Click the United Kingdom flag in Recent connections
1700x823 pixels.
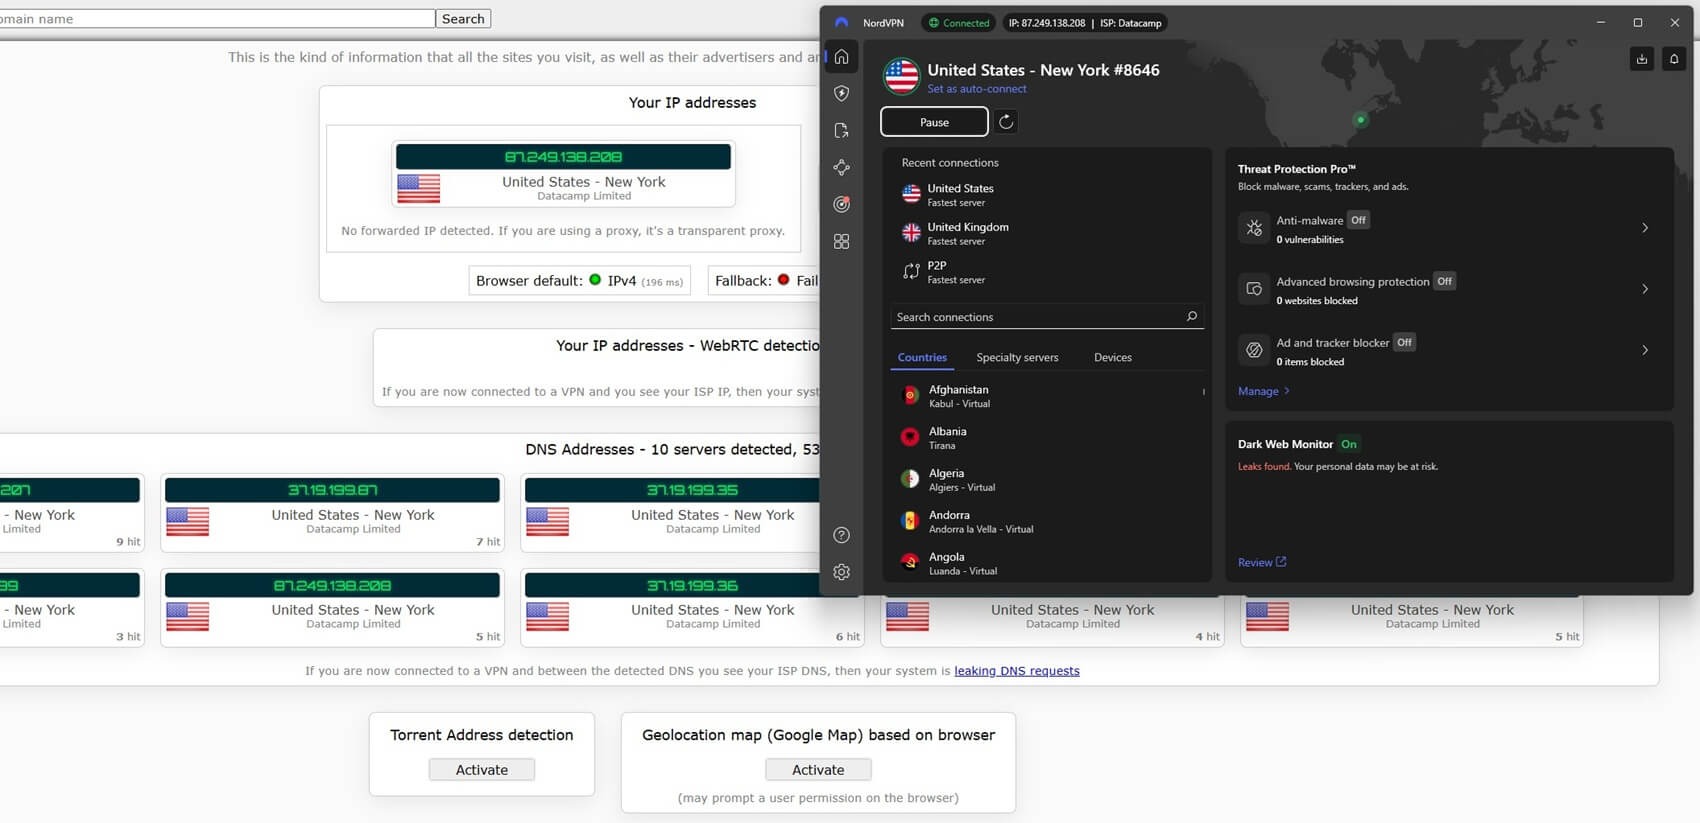pyautogui.click(x=911, y=232)
